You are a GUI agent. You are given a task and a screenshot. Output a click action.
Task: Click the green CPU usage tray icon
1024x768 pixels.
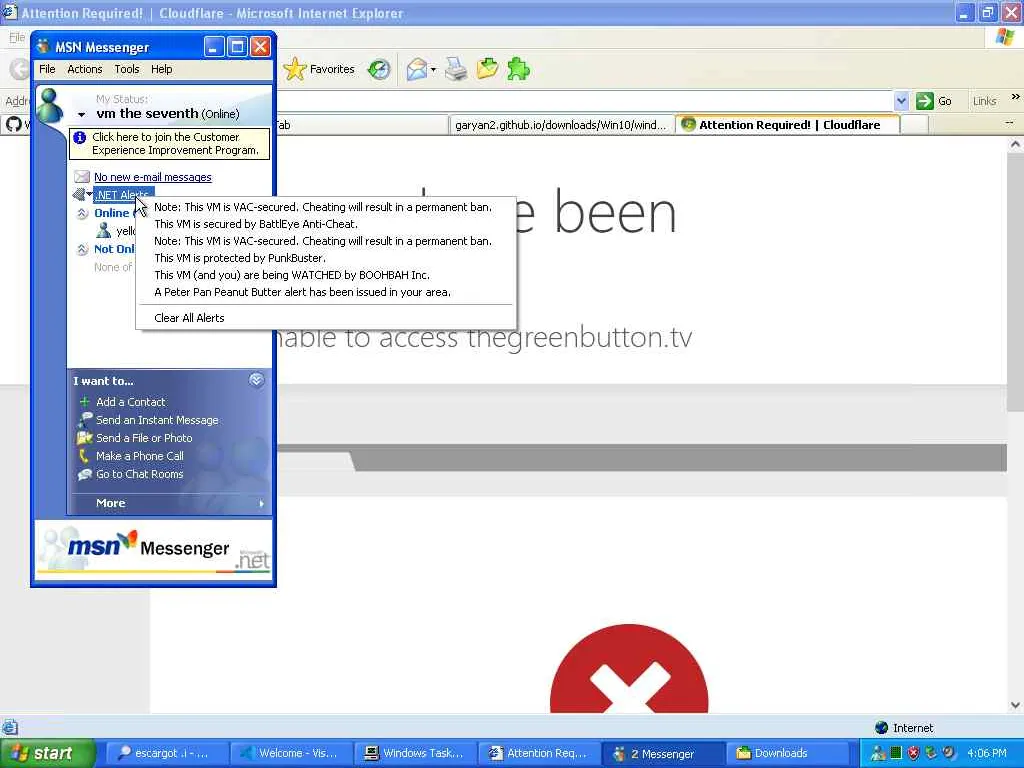point(896,754)
